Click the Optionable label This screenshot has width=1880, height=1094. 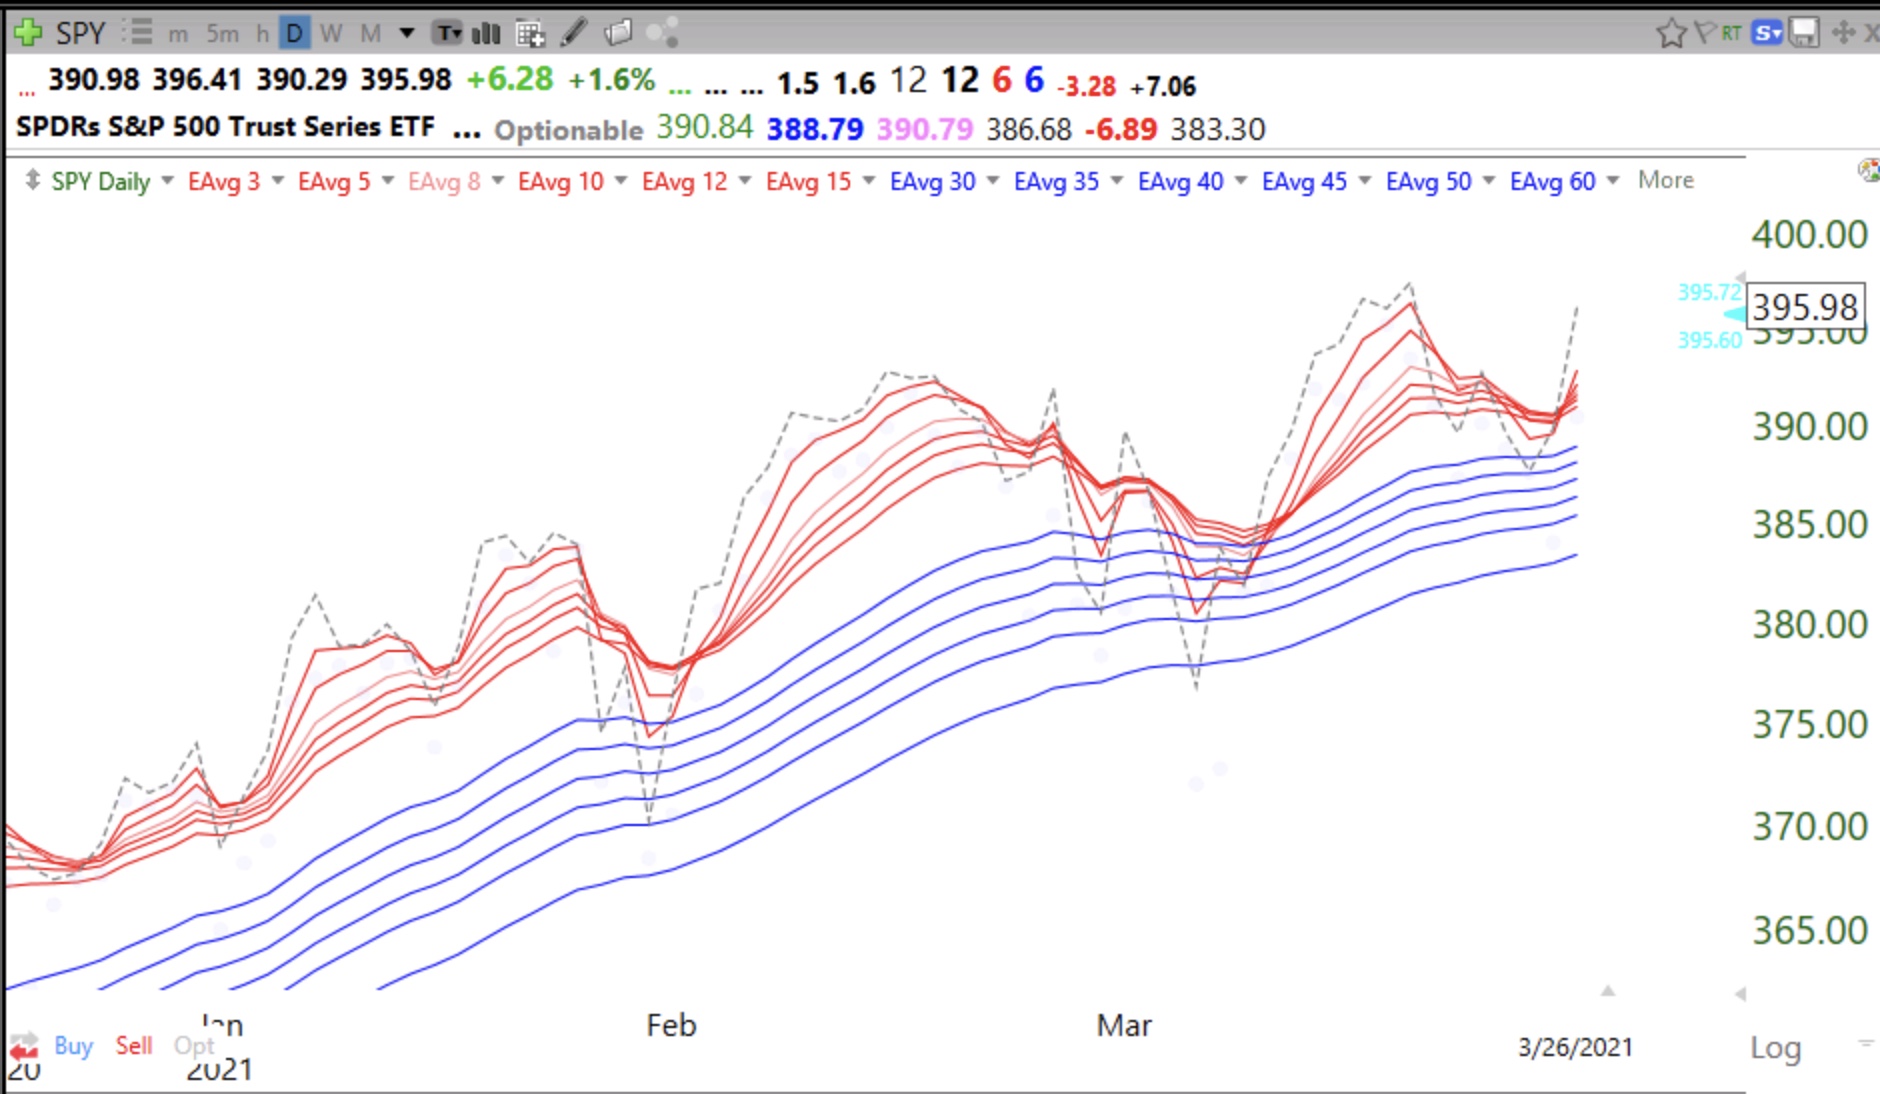[568, 130]
